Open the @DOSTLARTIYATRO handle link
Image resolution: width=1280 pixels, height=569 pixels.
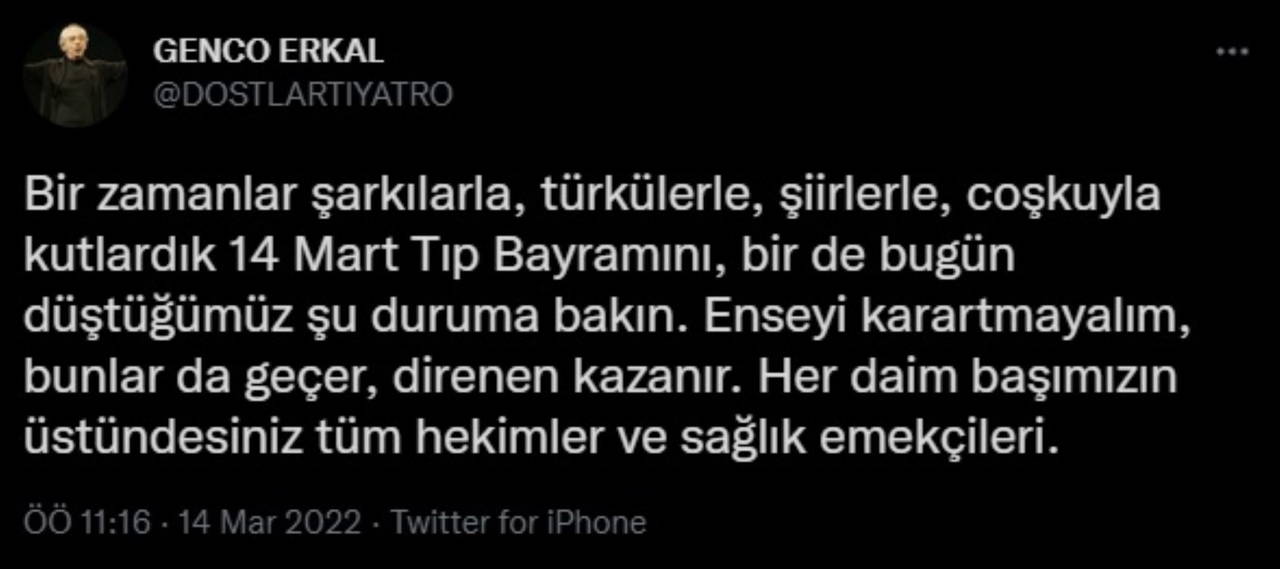(x=302, y=94)
